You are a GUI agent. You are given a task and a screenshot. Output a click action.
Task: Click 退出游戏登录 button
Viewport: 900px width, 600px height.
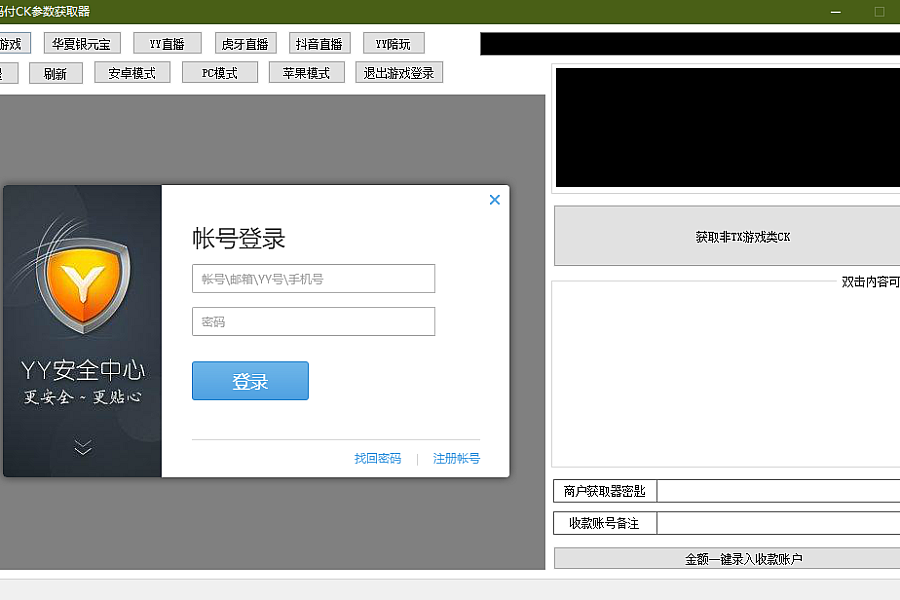tap(399, 73)
